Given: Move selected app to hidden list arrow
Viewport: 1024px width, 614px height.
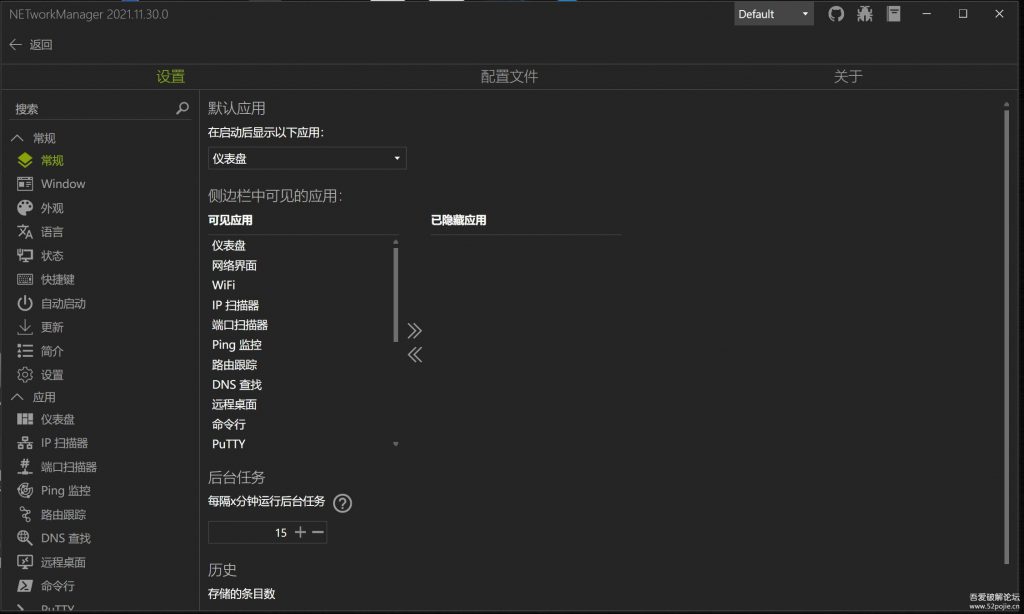Looking at the screenshot, I should coord(415,331).
